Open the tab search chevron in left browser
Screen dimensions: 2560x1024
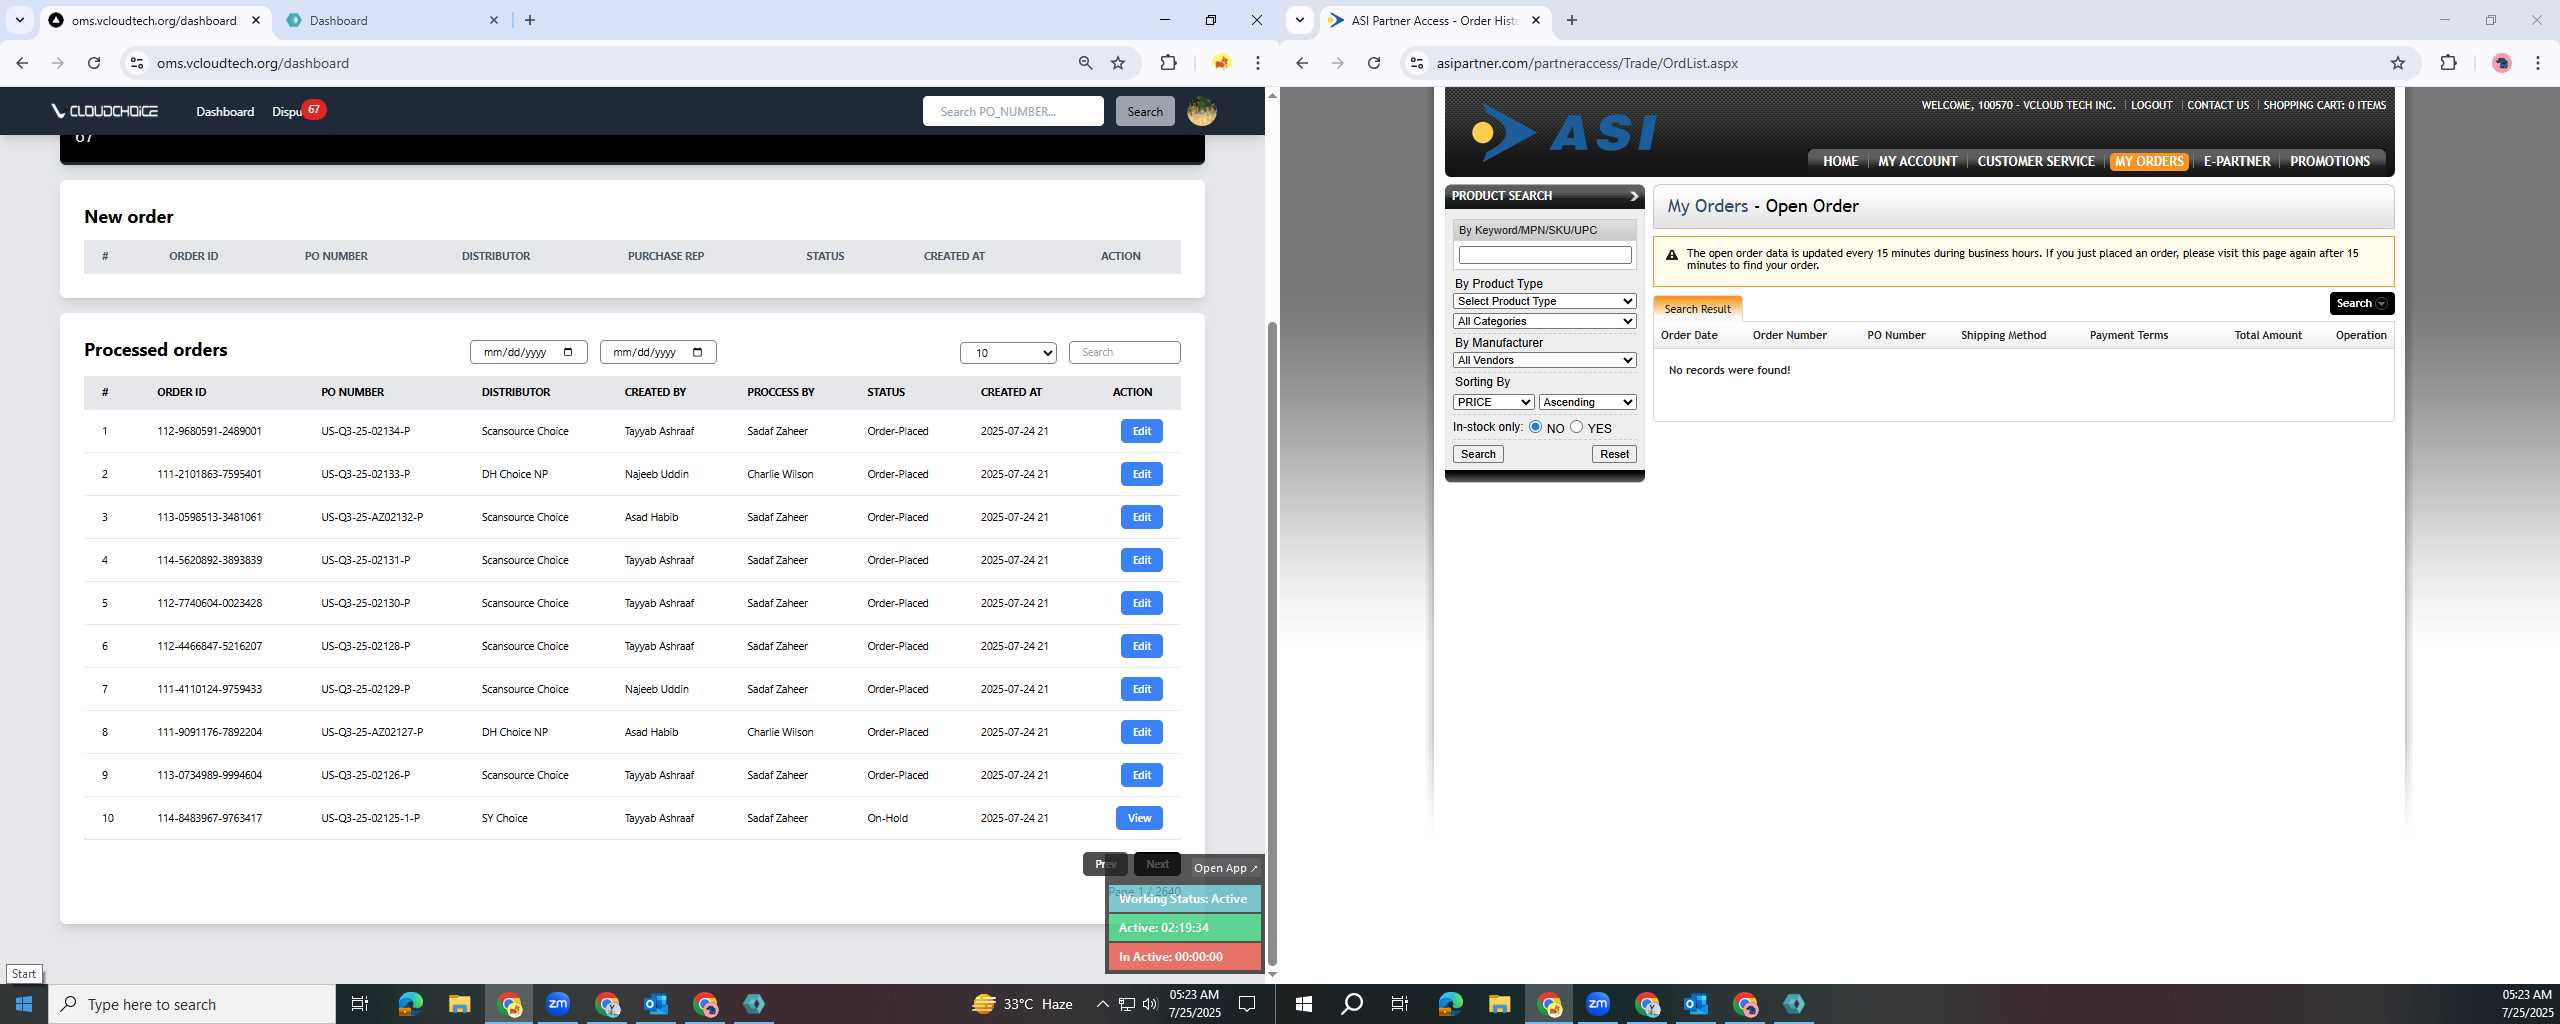point(19,20)
